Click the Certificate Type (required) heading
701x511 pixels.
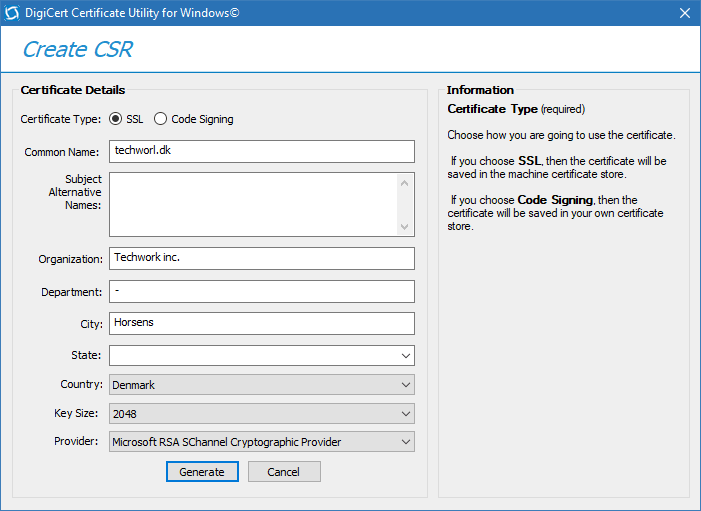tap(516, 109)
